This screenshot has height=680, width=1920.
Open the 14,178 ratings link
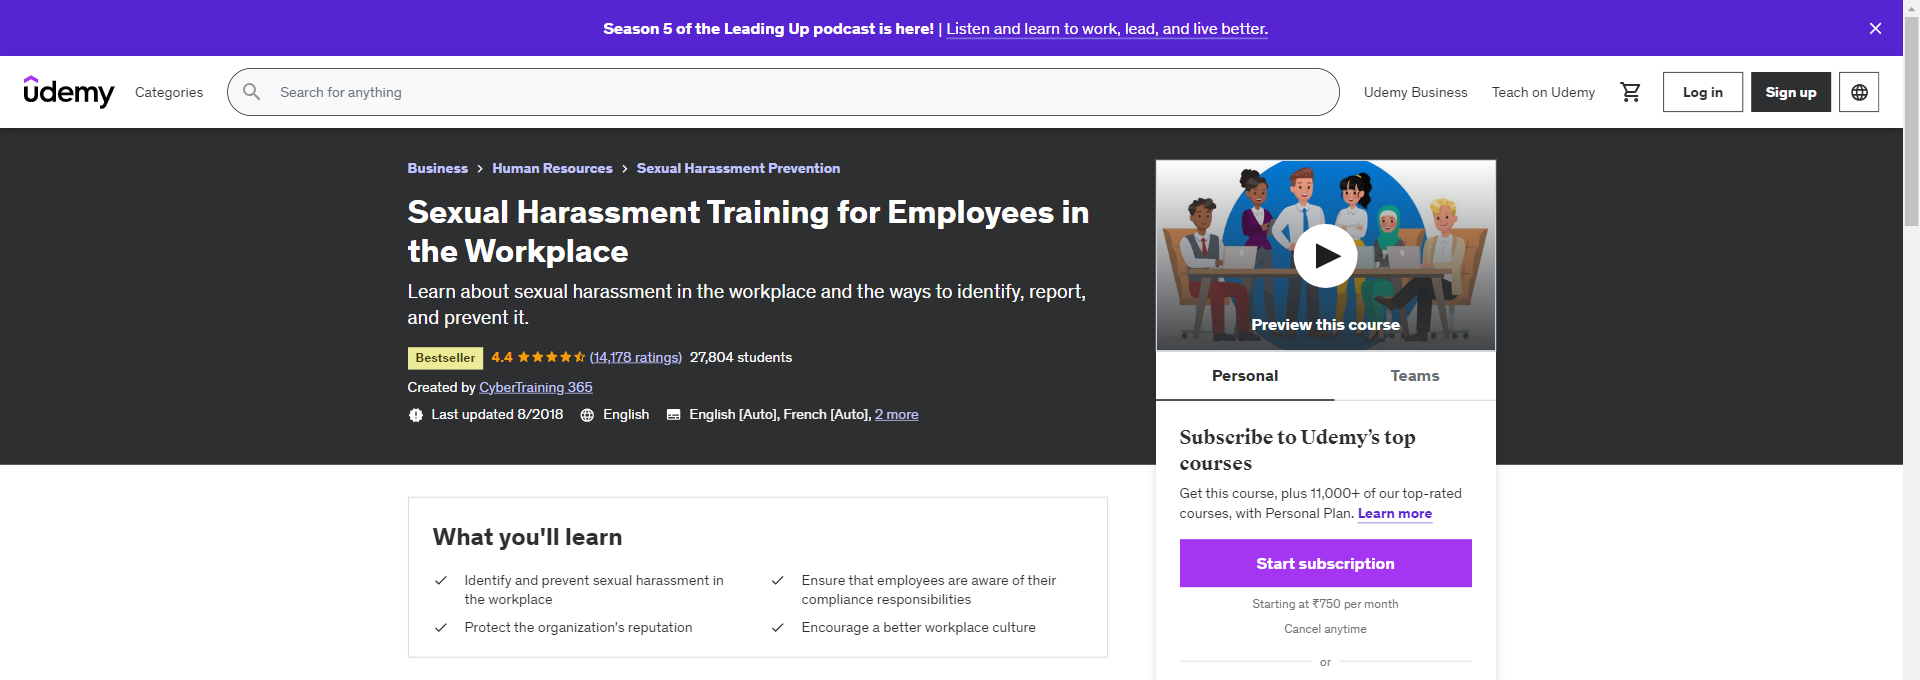(636, 357)
